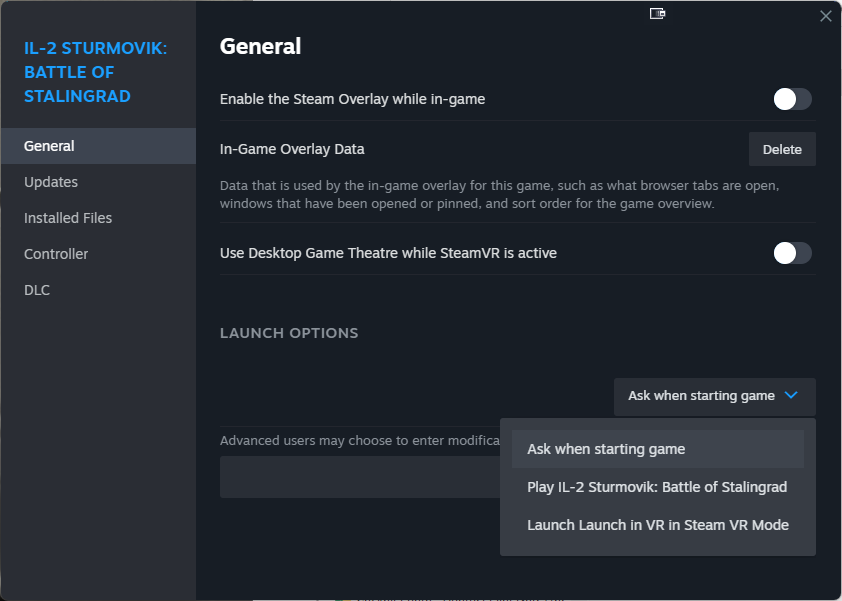The image size is (842, 601).
Task: Click the small window icon in title bar
Action: pos(657,13)
